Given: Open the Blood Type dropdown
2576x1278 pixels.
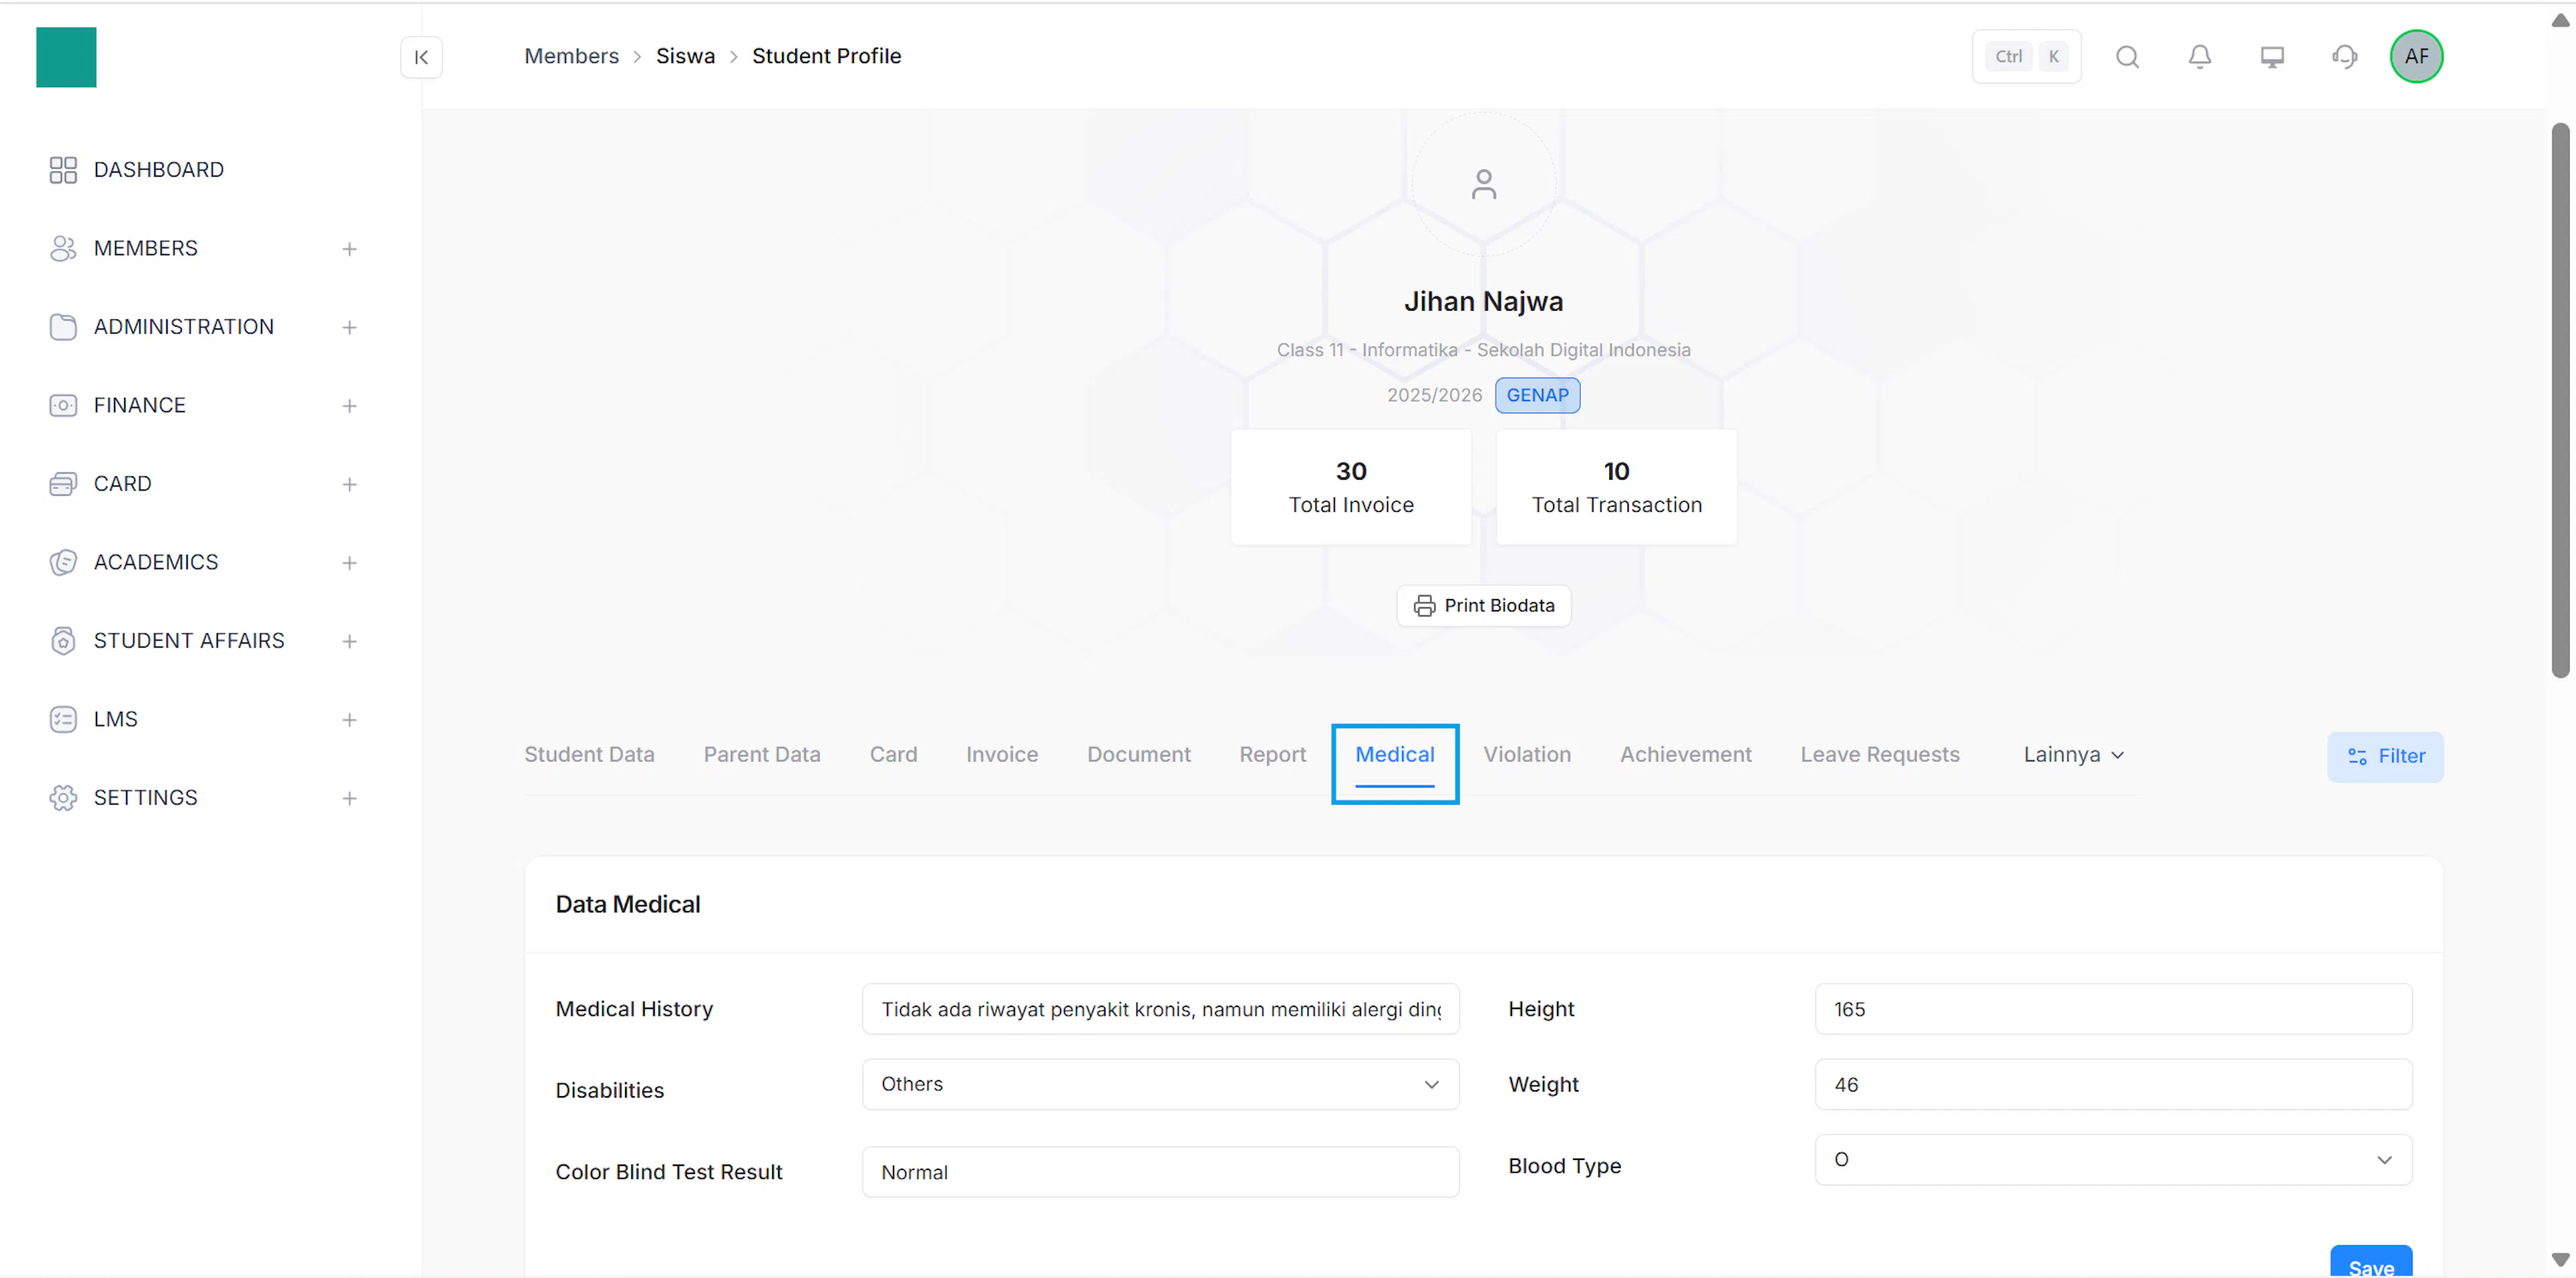Looking at the screenshot, I should point(2113,1160).
